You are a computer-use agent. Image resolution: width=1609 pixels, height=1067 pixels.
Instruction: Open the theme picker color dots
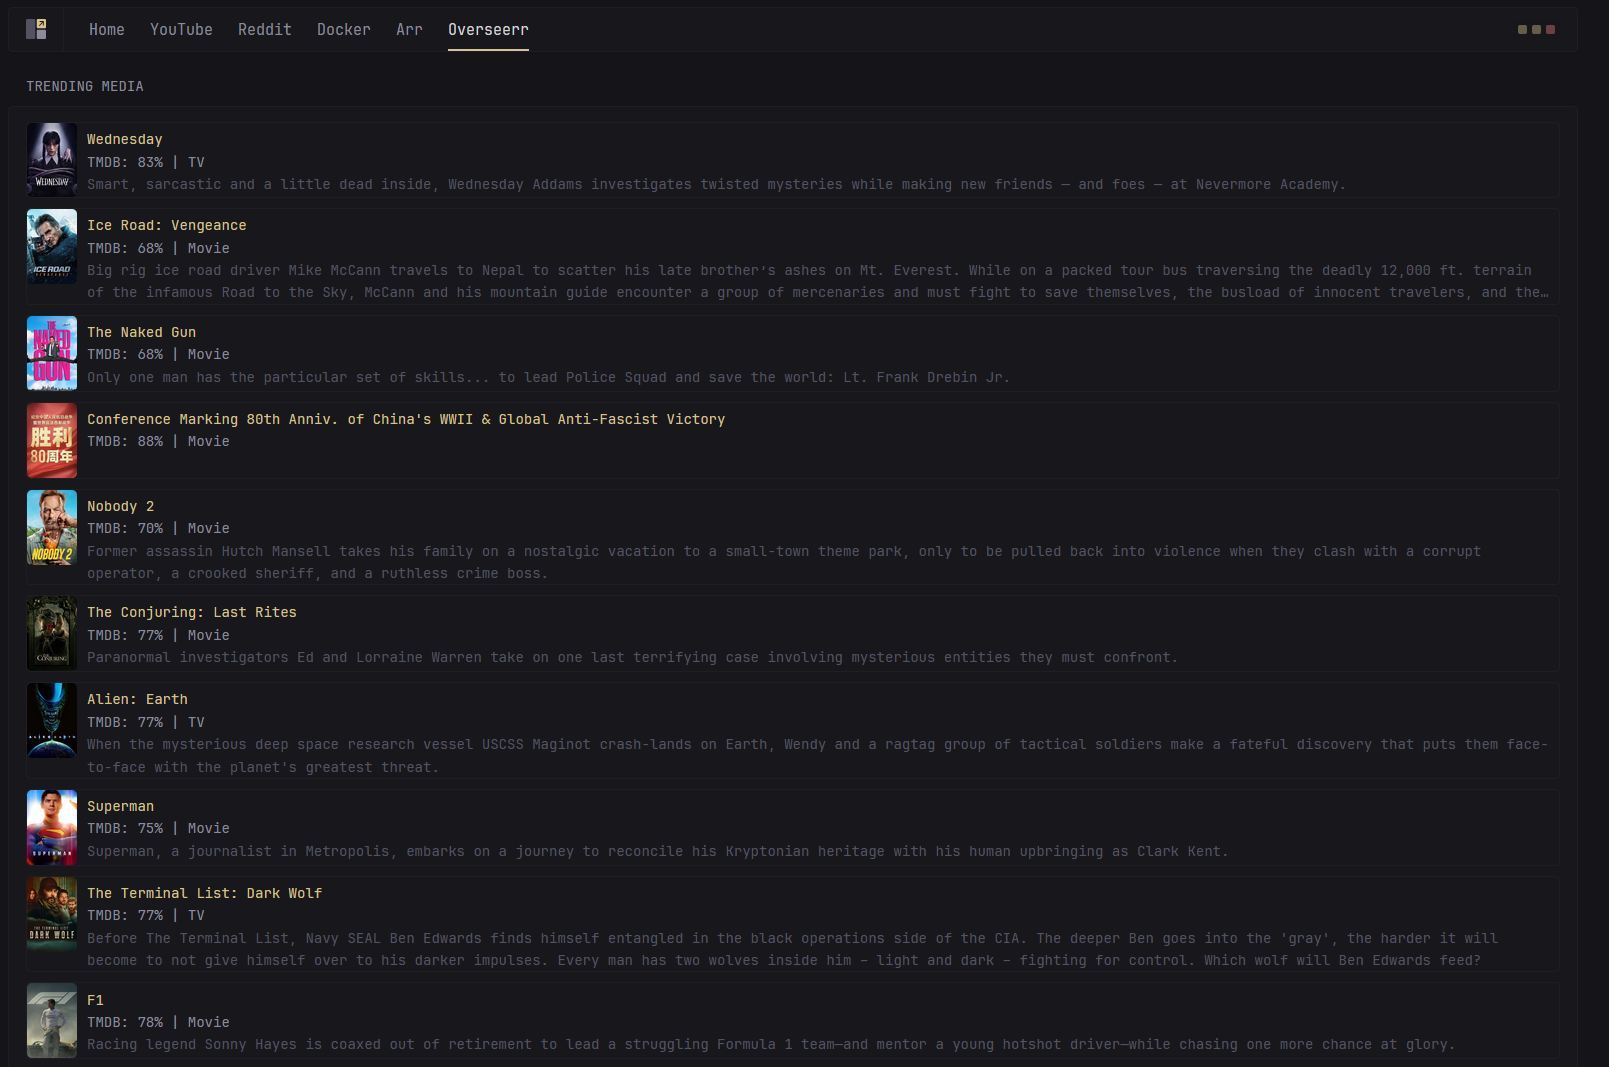[x=1536, y=29]
